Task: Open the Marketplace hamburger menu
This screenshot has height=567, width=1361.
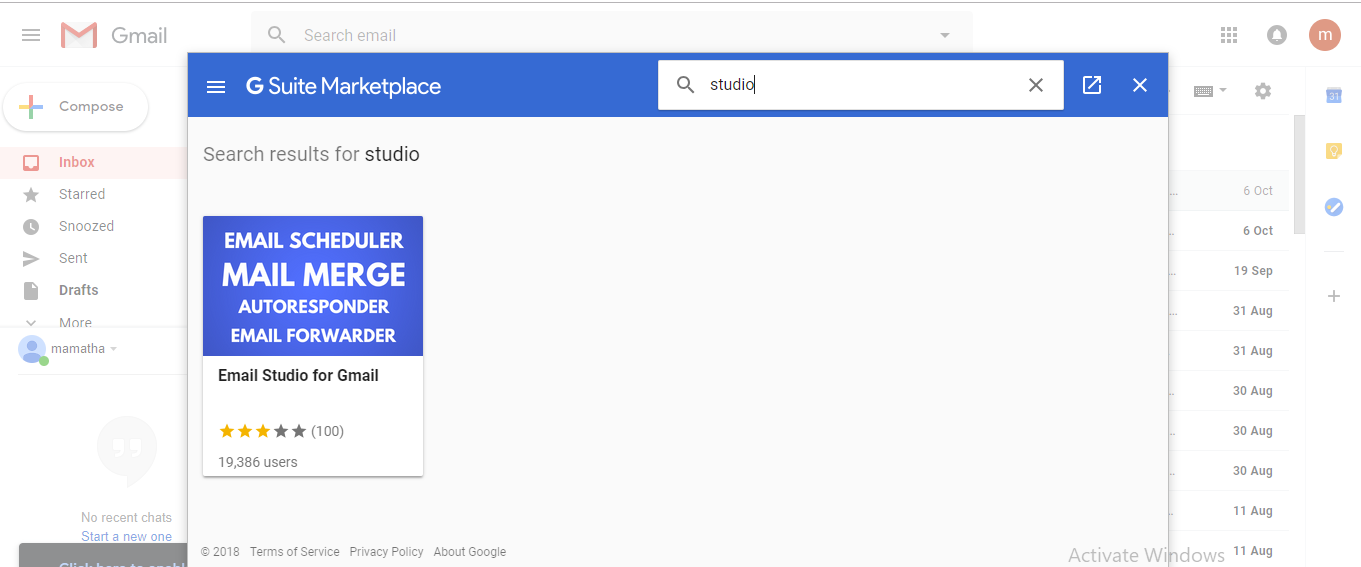Action: (x=216, y=86)
